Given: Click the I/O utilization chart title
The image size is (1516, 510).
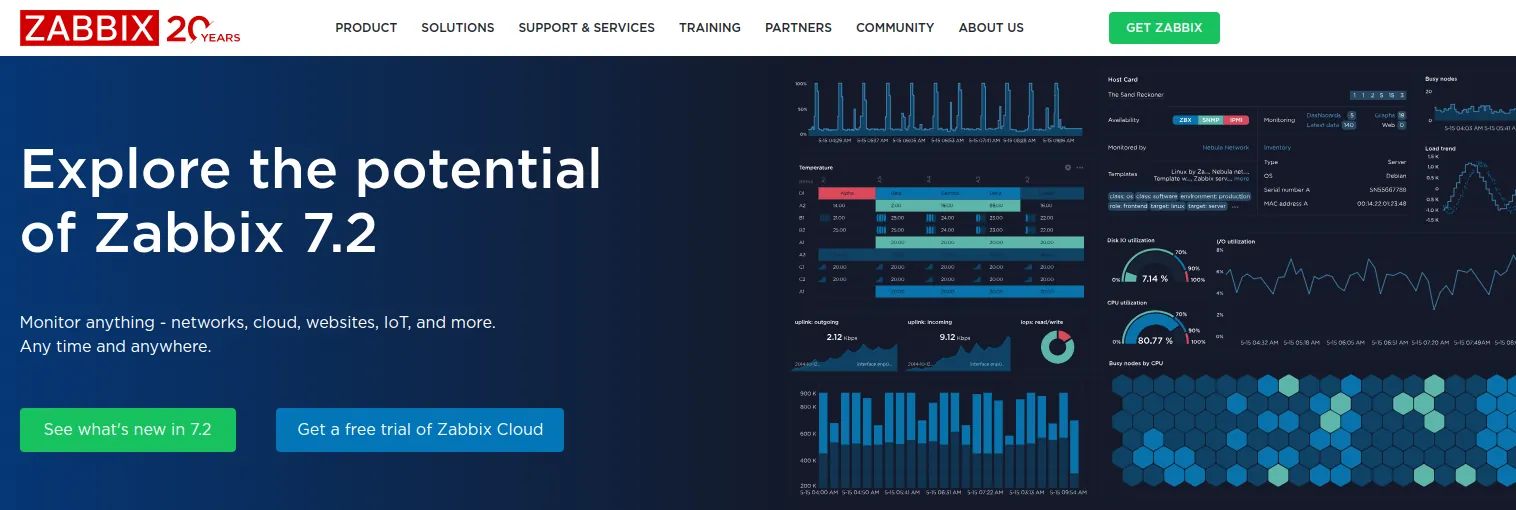Looking at the screenshot, I should (1235, 241).
